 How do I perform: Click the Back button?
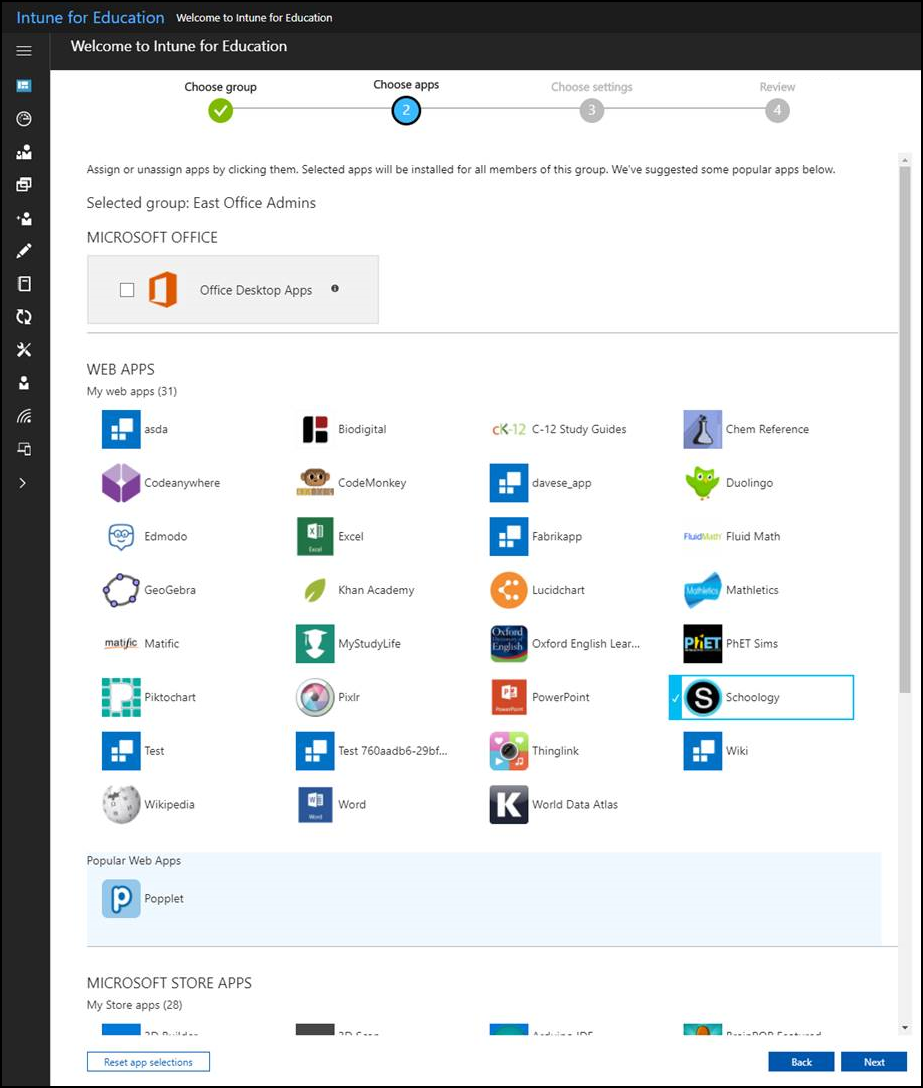click(802, 1062)
